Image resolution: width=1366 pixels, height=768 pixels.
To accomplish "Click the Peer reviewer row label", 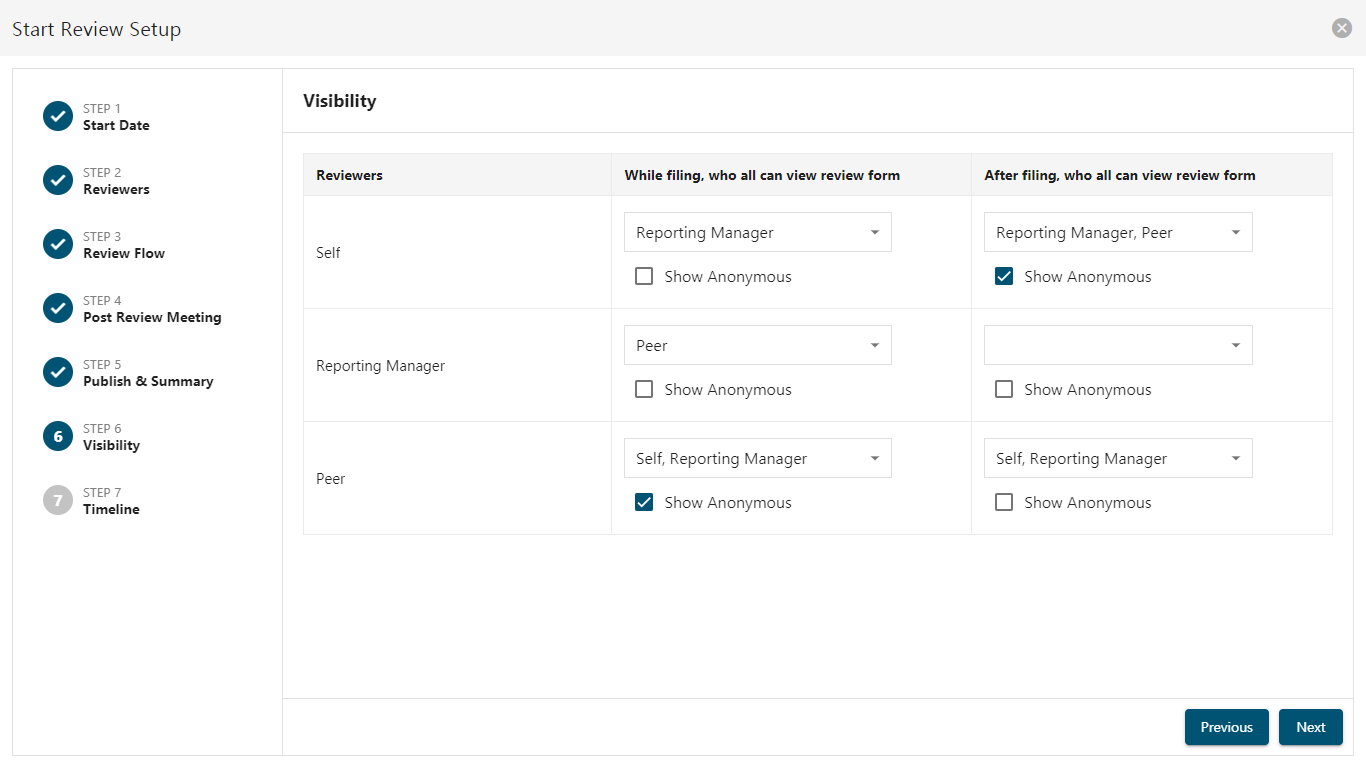I will point(330,479).
